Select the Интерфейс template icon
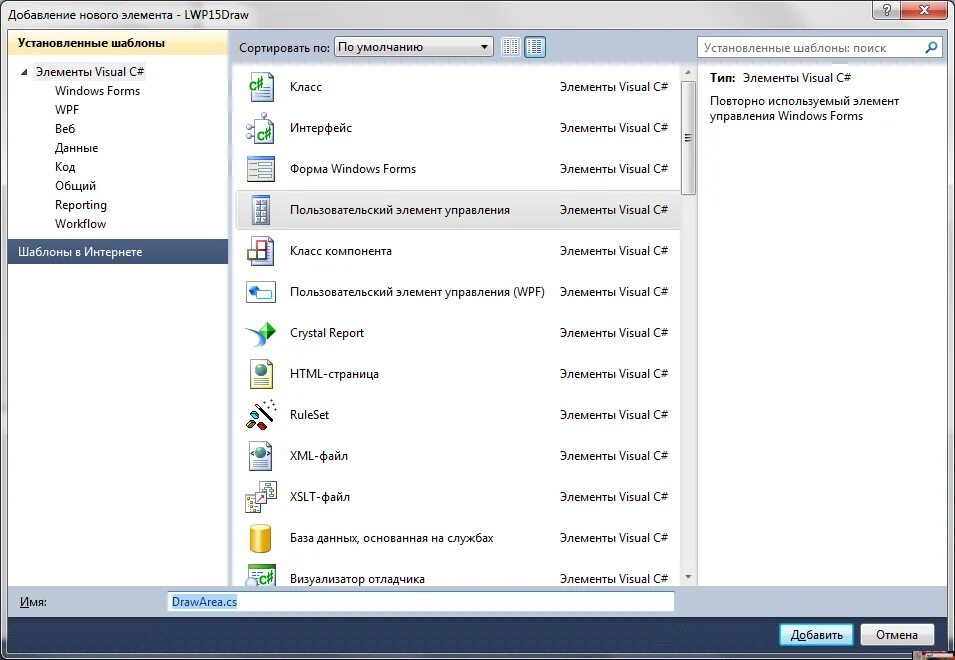This screenshot has width=955, height=660. [x=261, y=128]
